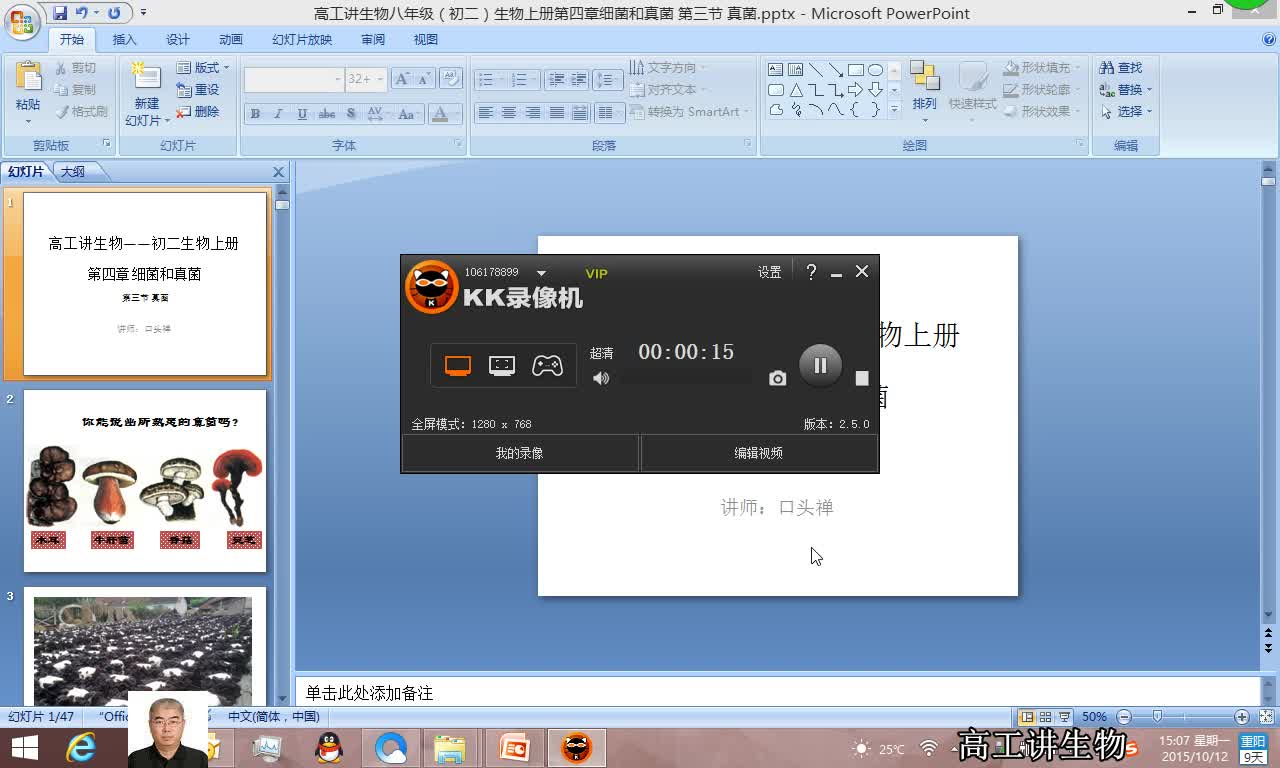Switch to the 大纲 pane tab
The width and height of the screenshot is (1280, 768).
(73, 172)
